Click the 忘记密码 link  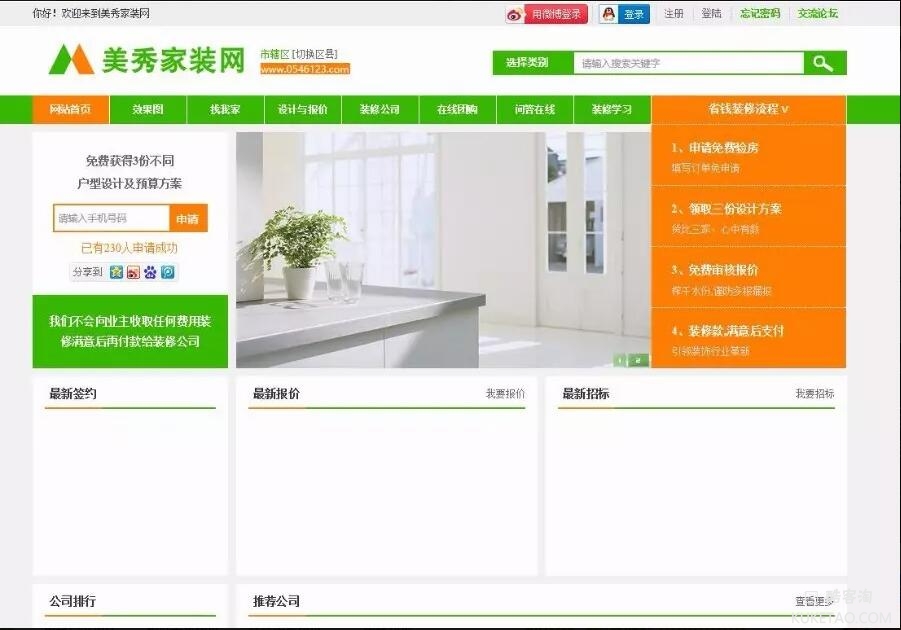coord(760,14)
